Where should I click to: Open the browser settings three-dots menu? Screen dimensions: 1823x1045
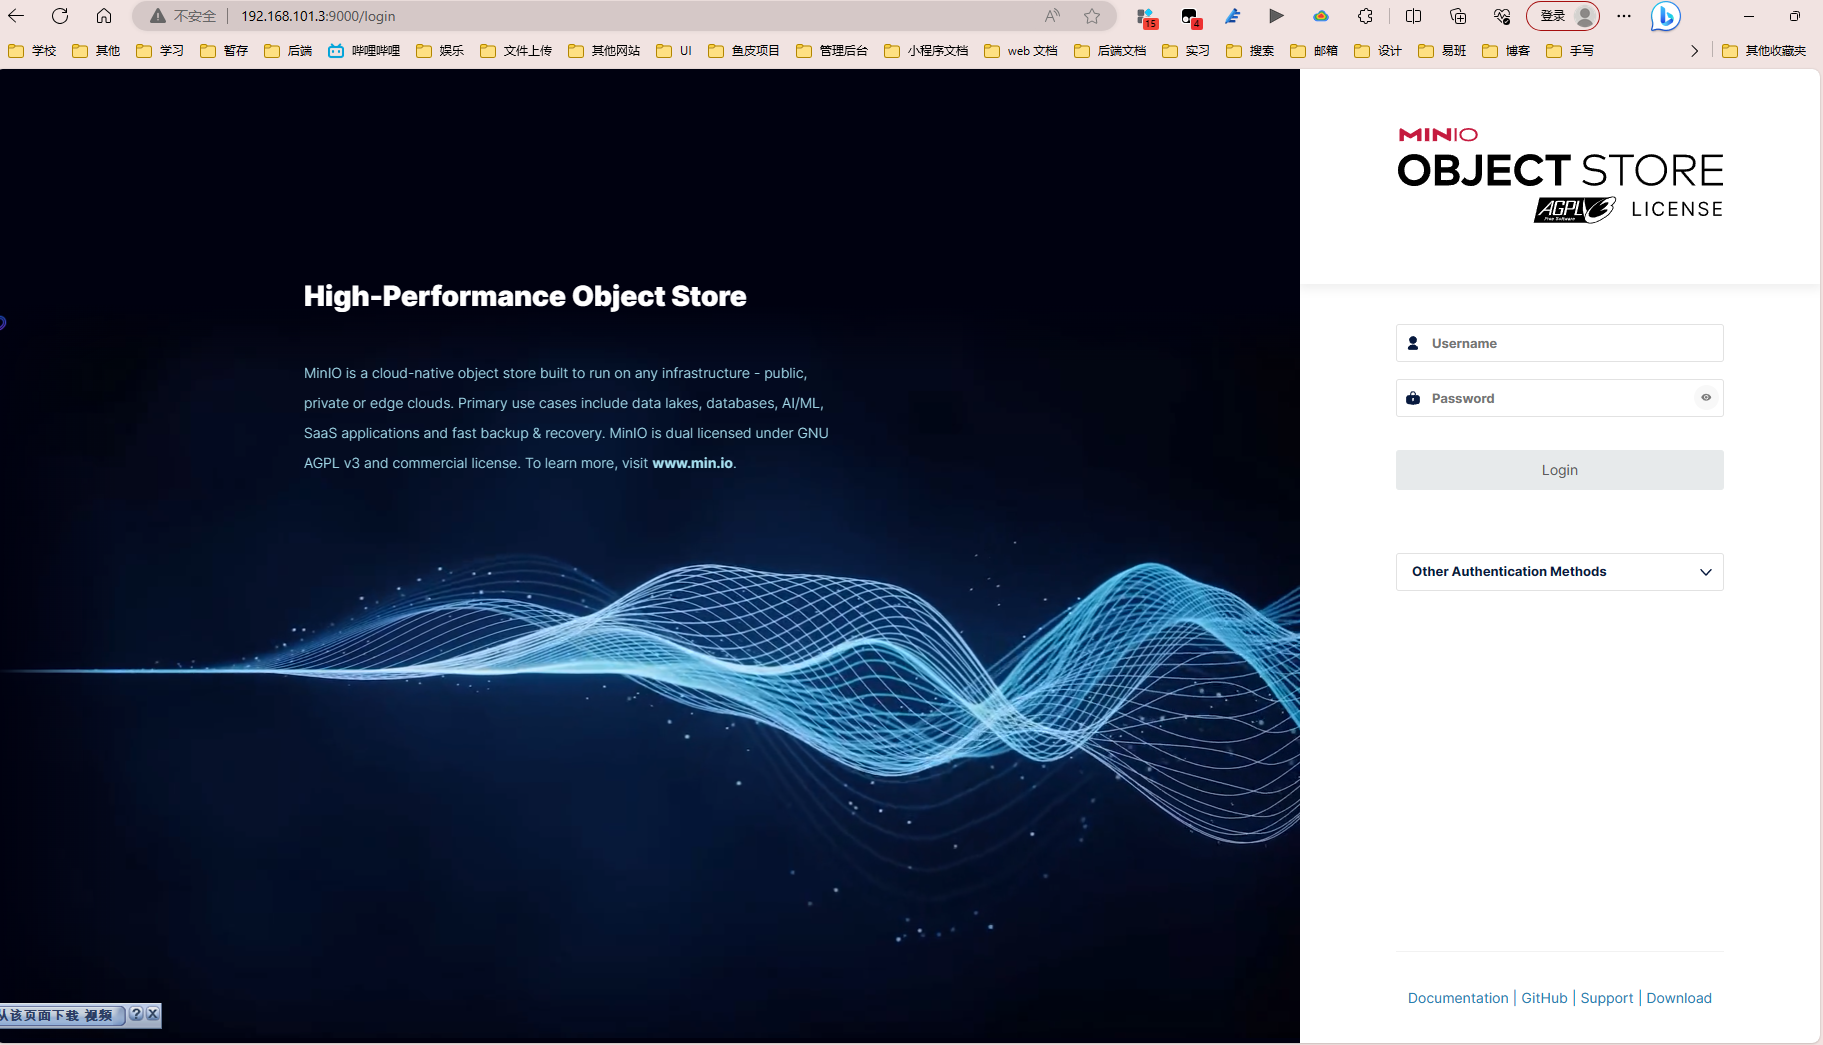pyautogui.click(x=1624, y=16)
